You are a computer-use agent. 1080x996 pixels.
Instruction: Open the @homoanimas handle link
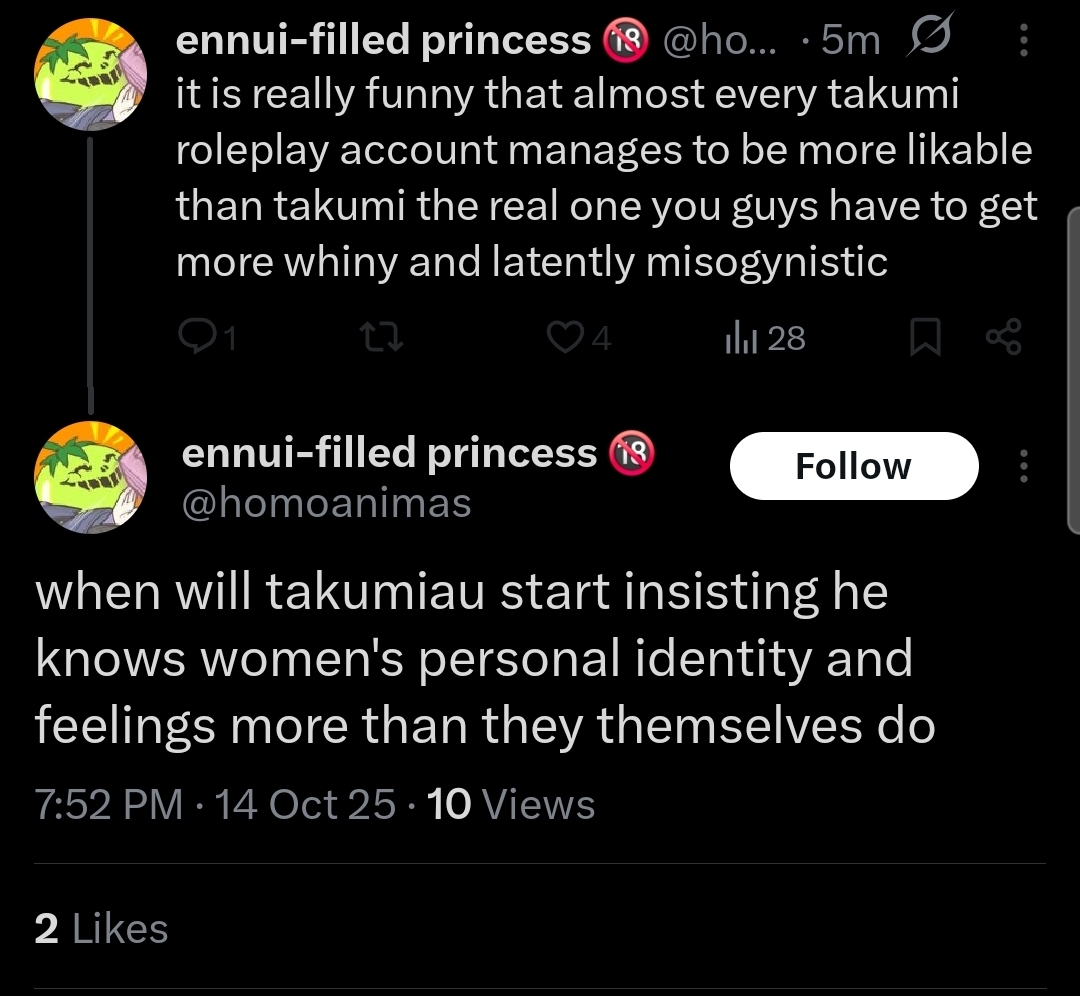[326, 503]
